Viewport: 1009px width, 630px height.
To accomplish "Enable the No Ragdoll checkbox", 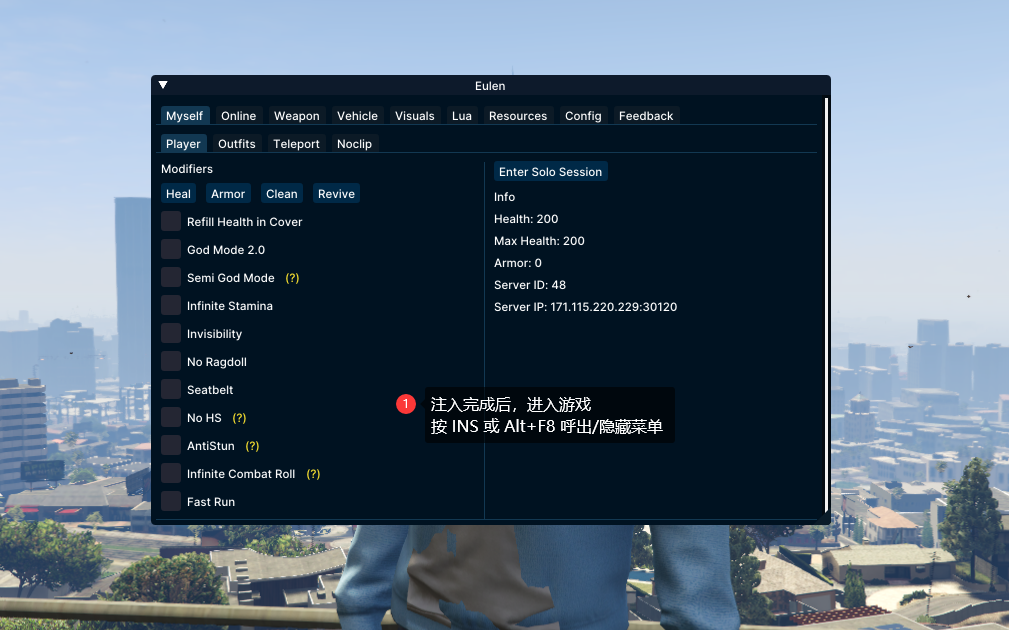I will tap(171, 361).
